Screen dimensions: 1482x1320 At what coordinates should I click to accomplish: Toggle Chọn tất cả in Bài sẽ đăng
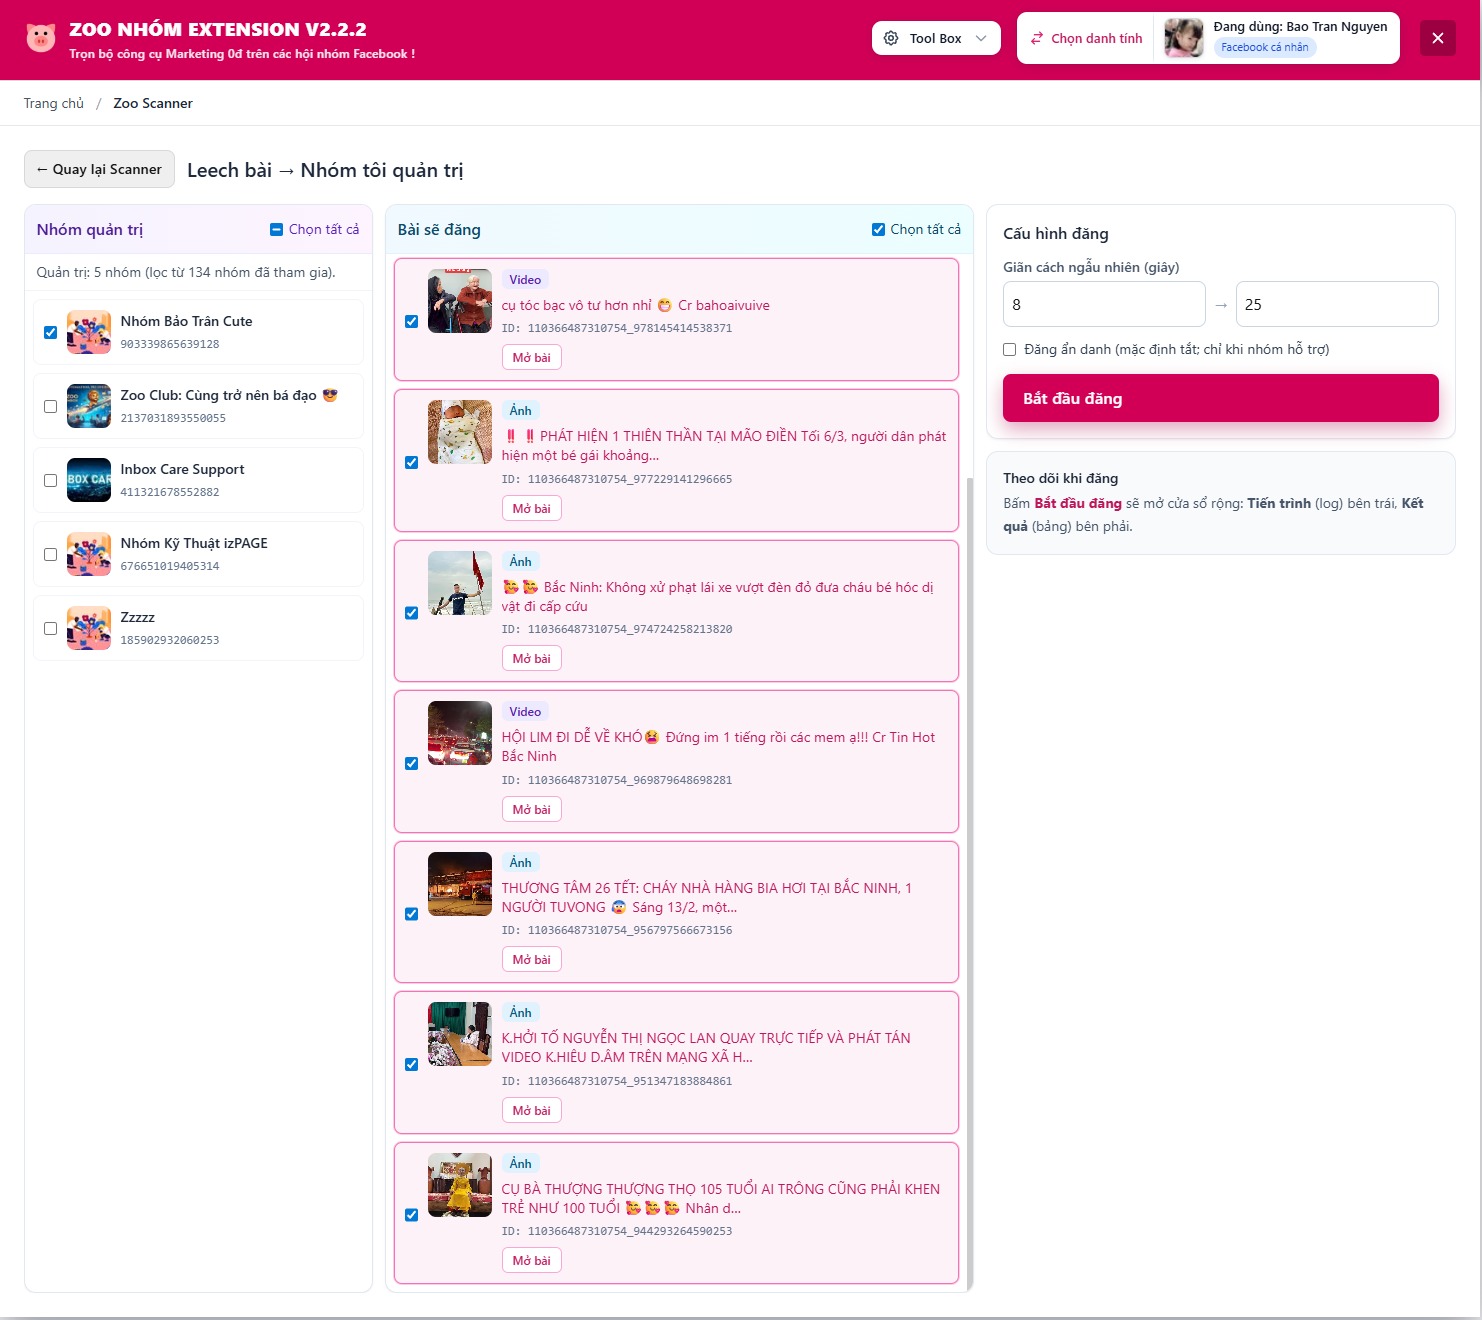coord(878,230)
